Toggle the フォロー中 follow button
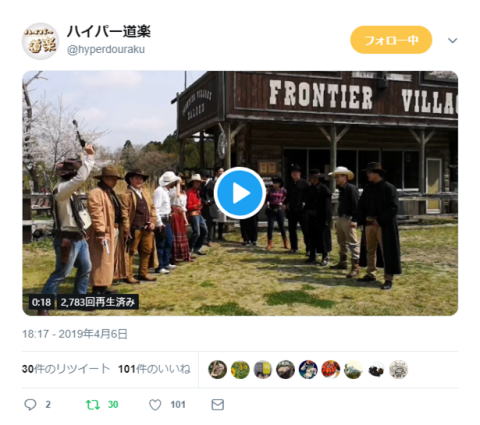This screenshot has height=425, width=480. (x=391, y=40)
